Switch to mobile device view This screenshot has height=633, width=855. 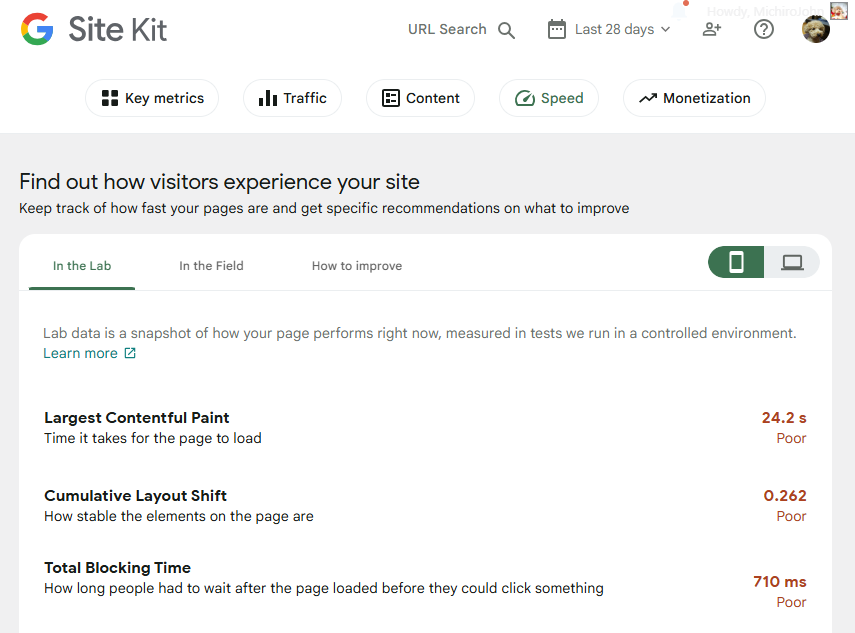point(736,262)
